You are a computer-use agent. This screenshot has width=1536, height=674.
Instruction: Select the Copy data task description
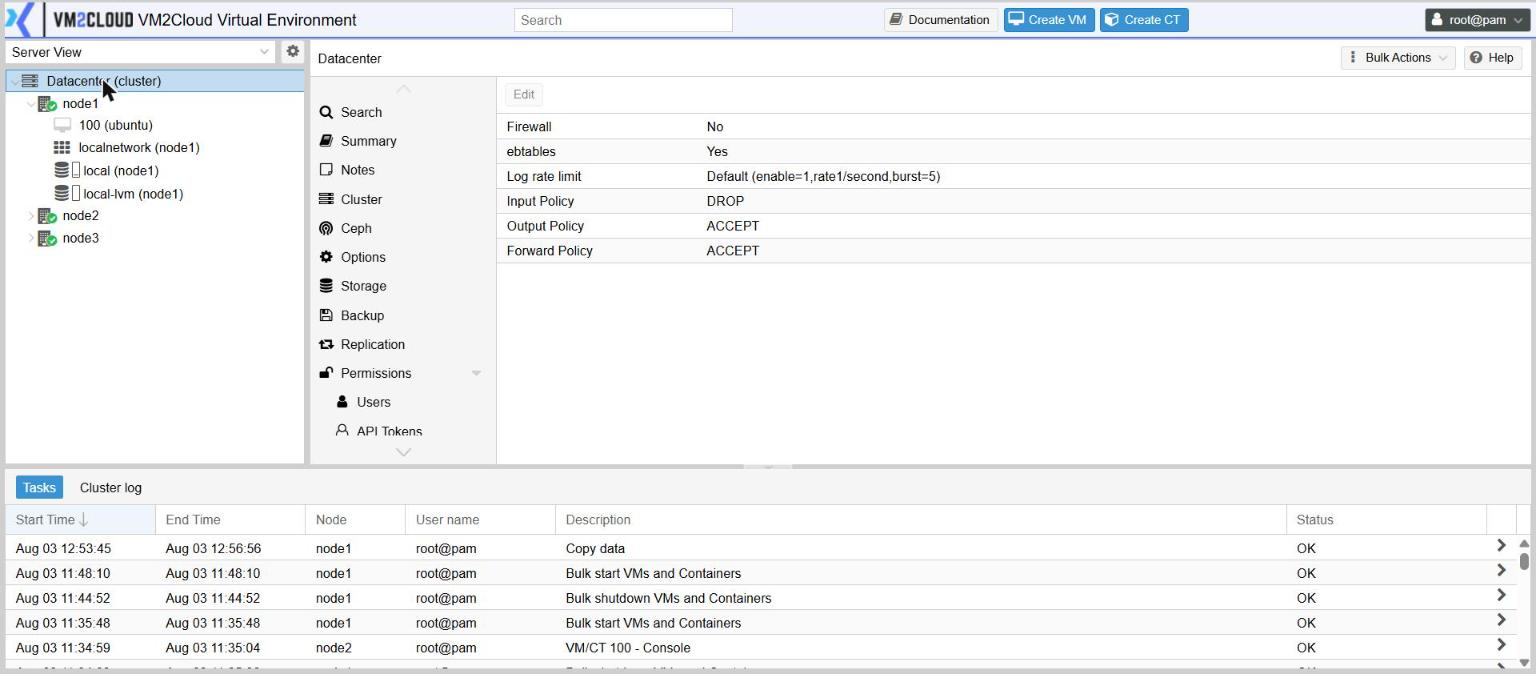tap(595, 549)
